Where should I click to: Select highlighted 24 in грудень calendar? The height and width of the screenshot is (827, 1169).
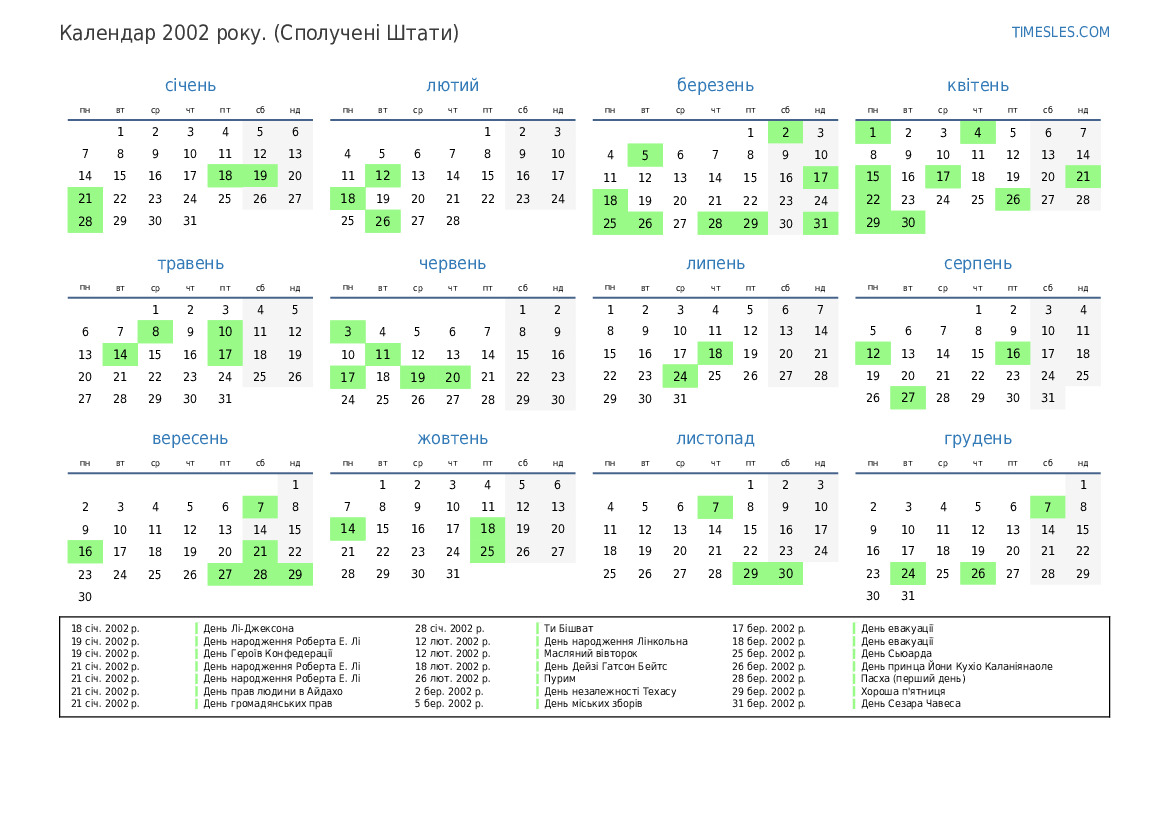point(907,575)
